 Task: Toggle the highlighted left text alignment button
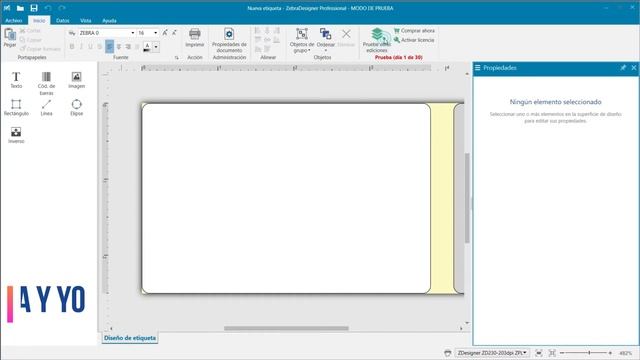tap(109, 47)
